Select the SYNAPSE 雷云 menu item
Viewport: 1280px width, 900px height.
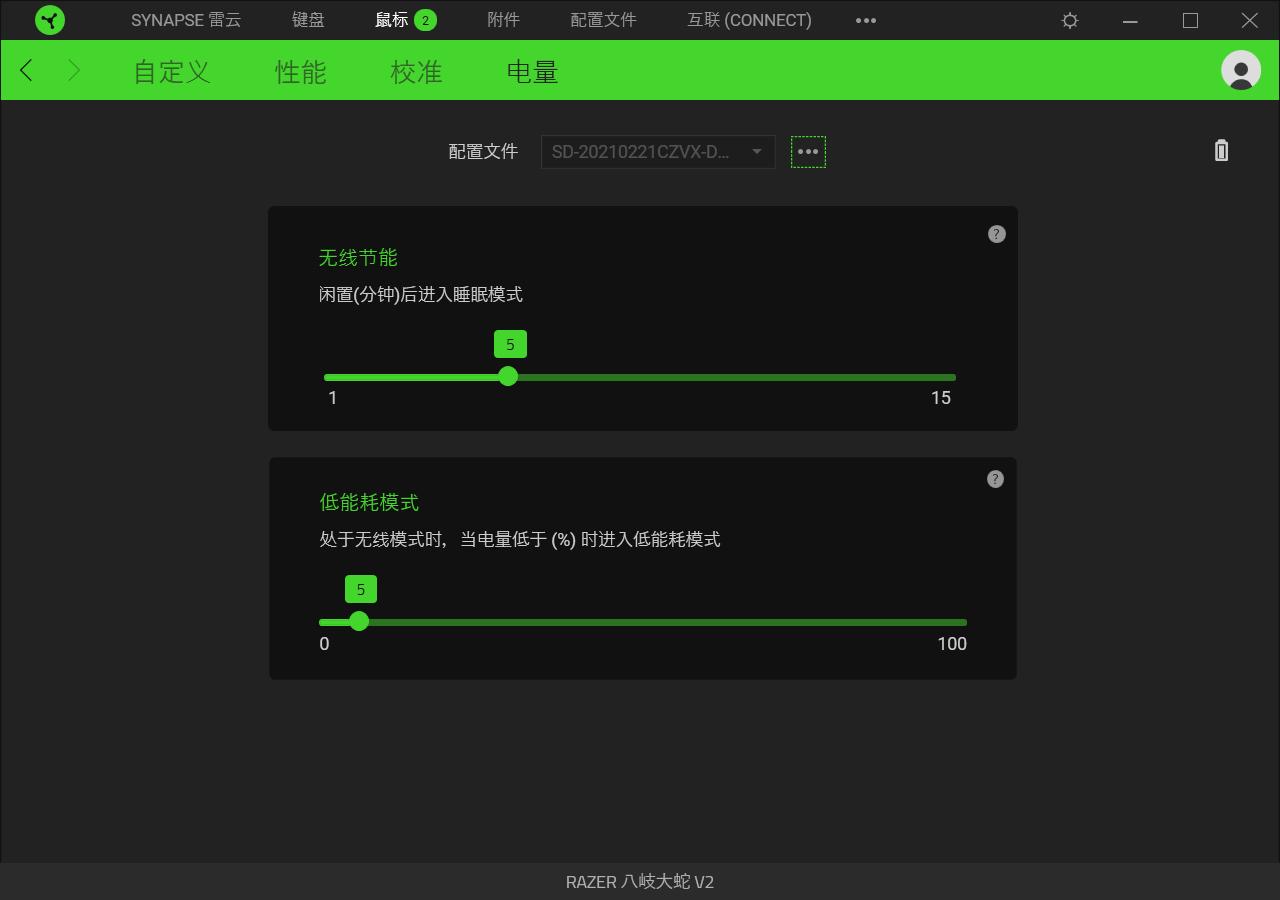tap(185, 20)
